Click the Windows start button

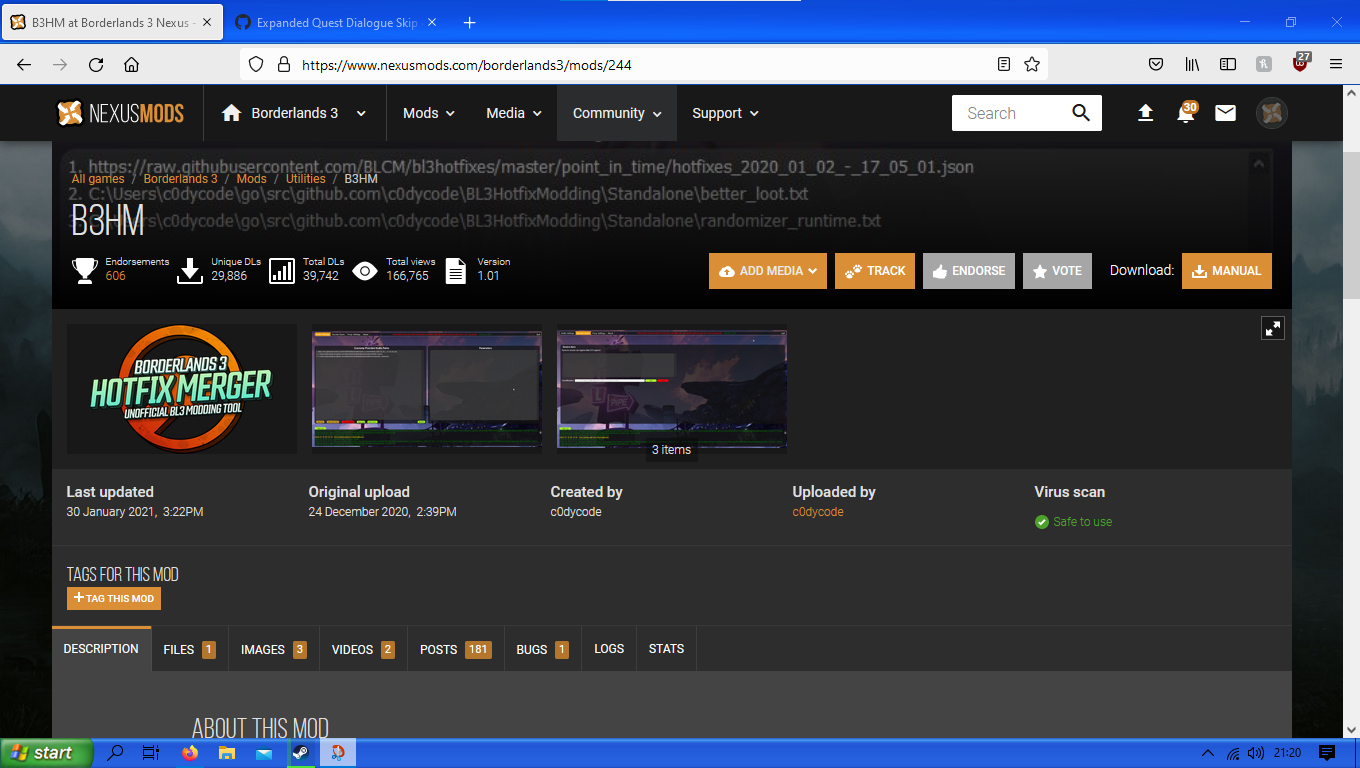(x=47, y=753)
